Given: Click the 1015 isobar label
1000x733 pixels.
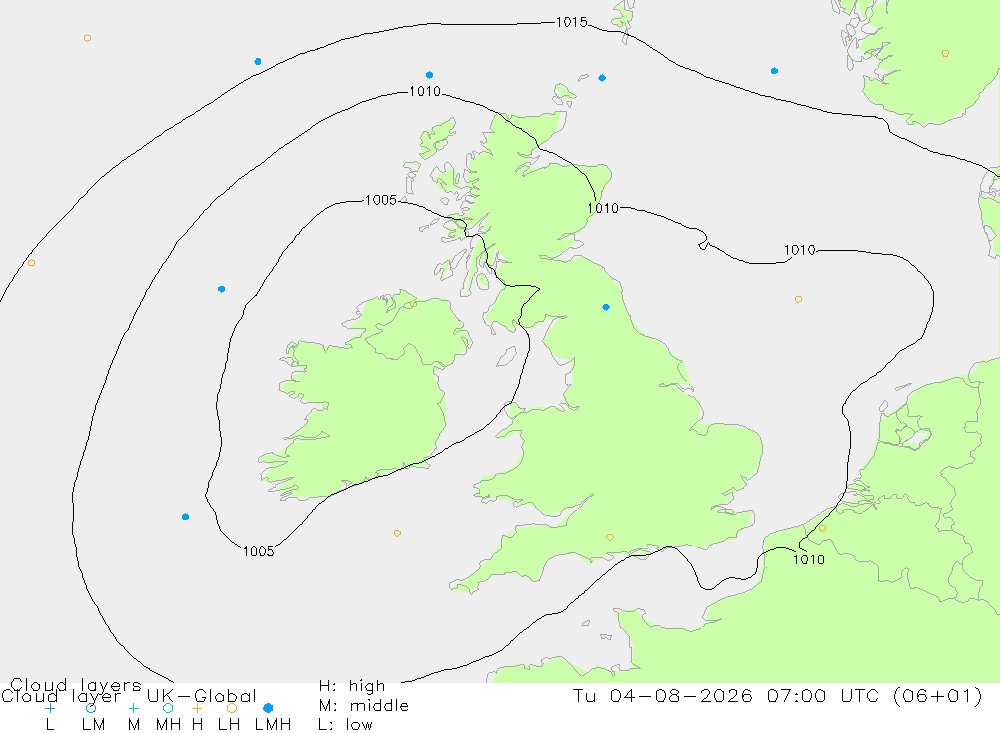Looking at the screenshot, I should (x=571, y=22).
